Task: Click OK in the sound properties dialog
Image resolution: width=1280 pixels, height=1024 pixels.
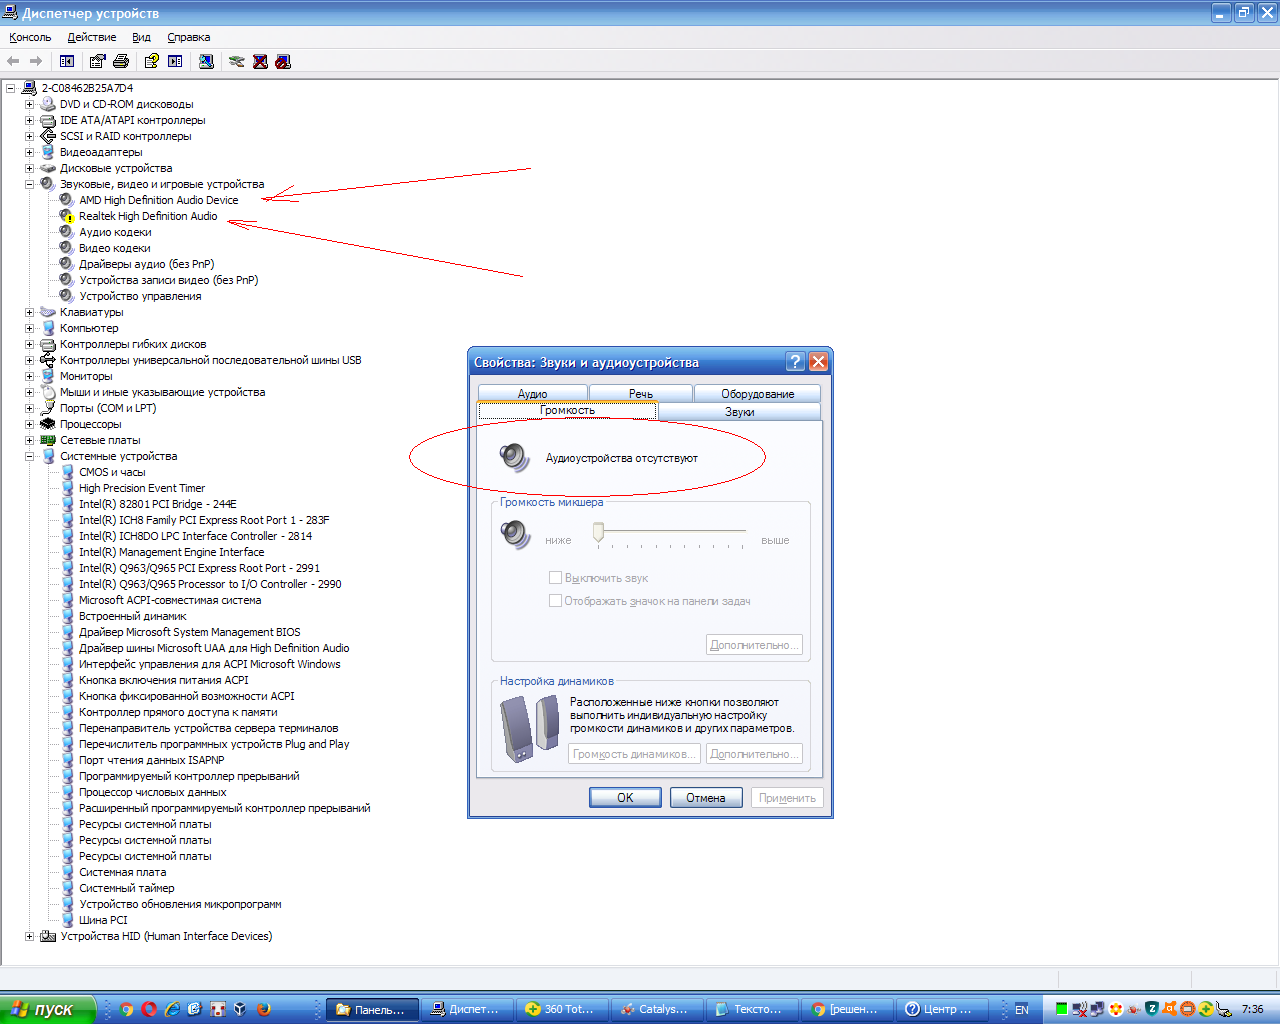Action: tap(625, 798)
